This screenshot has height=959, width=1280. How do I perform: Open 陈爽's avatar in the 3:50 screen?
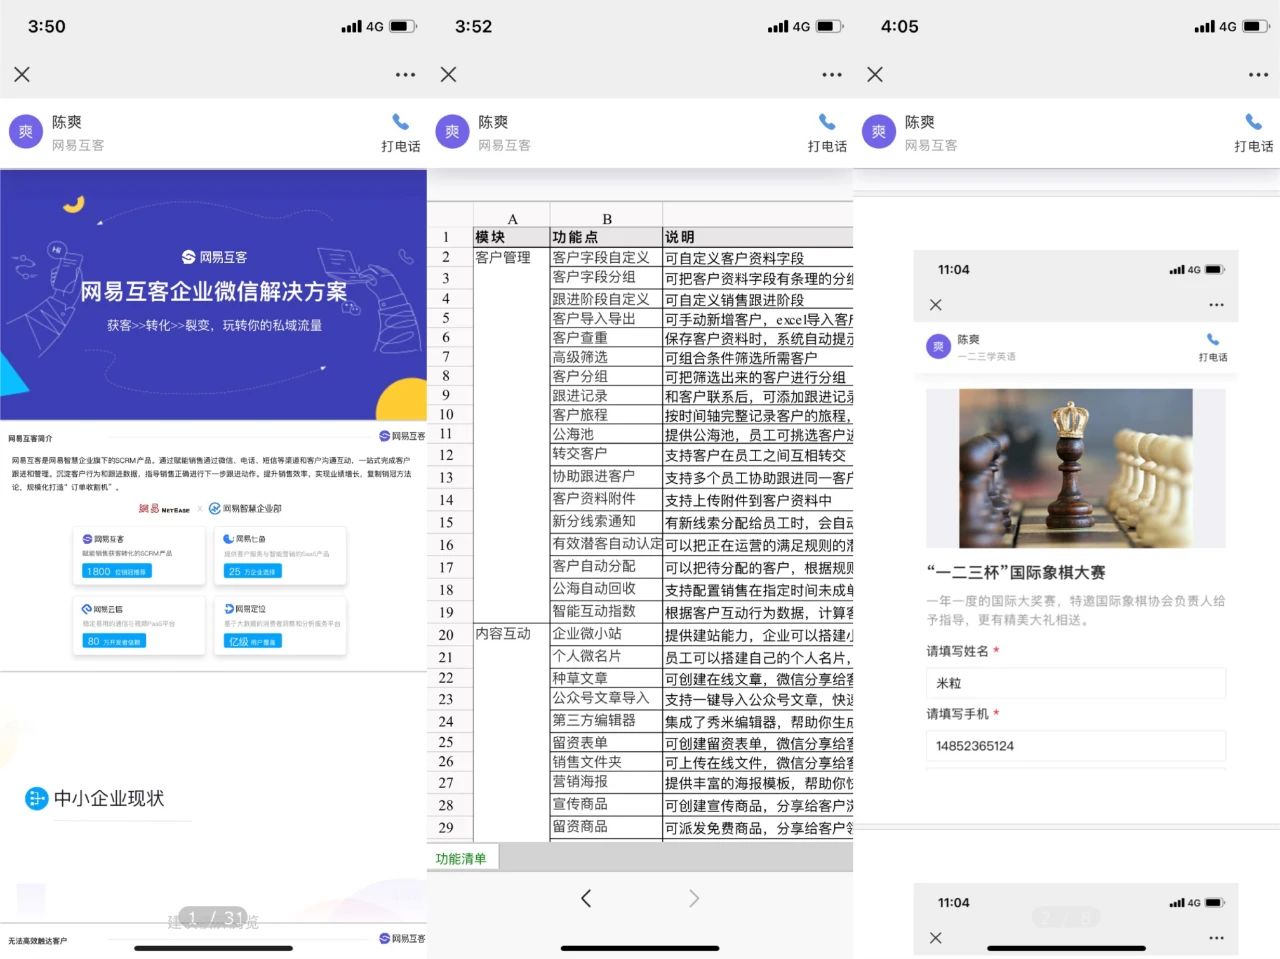pos(25,132)
